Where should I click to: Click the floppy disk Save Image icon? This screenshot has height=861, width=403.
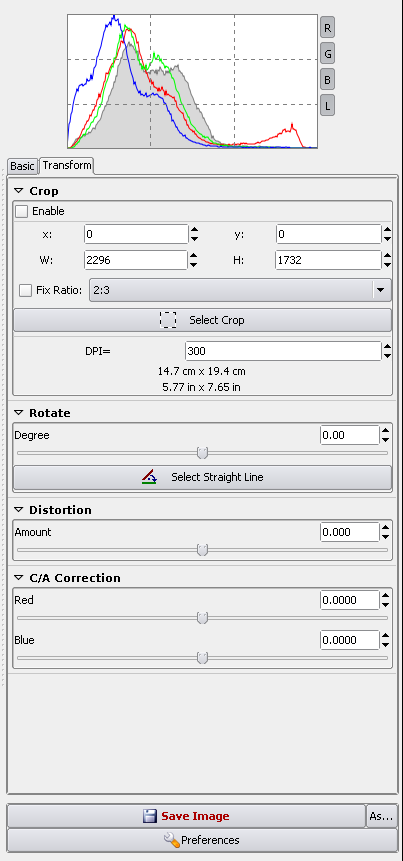click(x=150, y=816)
